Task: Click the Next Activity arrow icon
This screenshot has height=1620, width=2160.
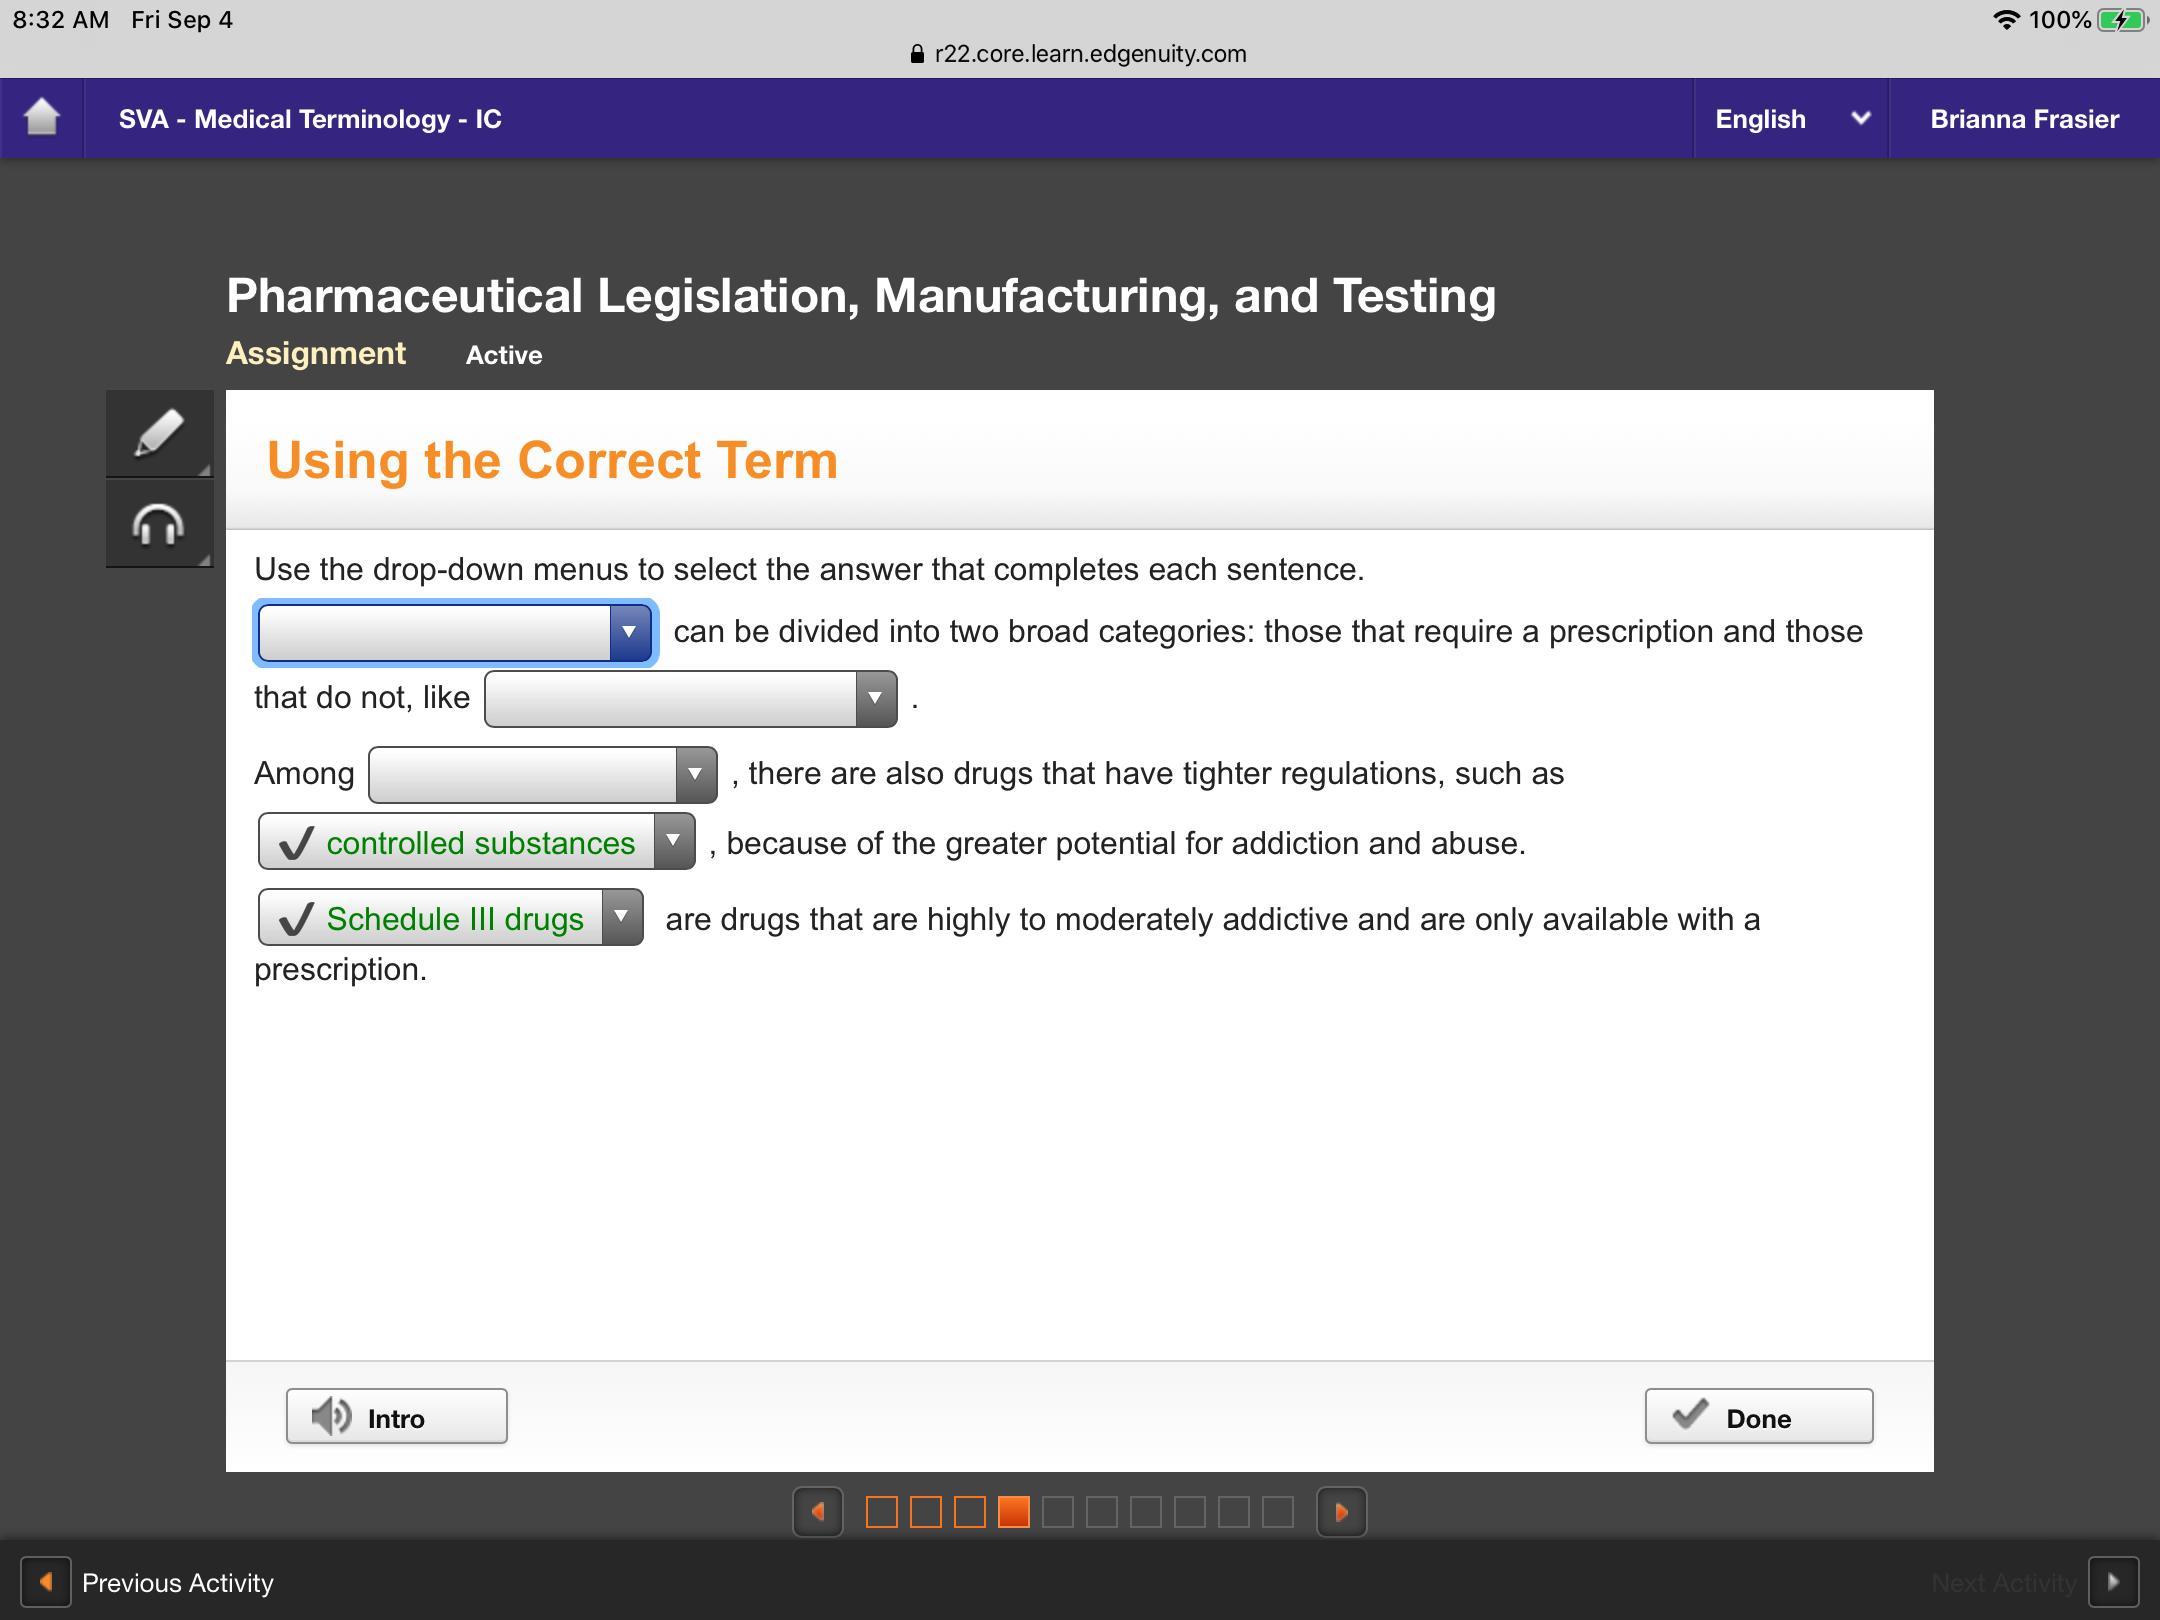Action: click(2113, 1582)
